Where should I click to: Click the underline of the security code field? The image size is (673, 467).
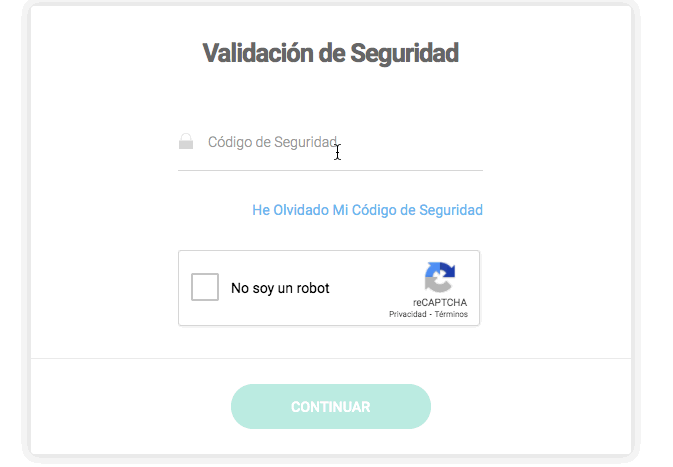(x=330, y=170)
